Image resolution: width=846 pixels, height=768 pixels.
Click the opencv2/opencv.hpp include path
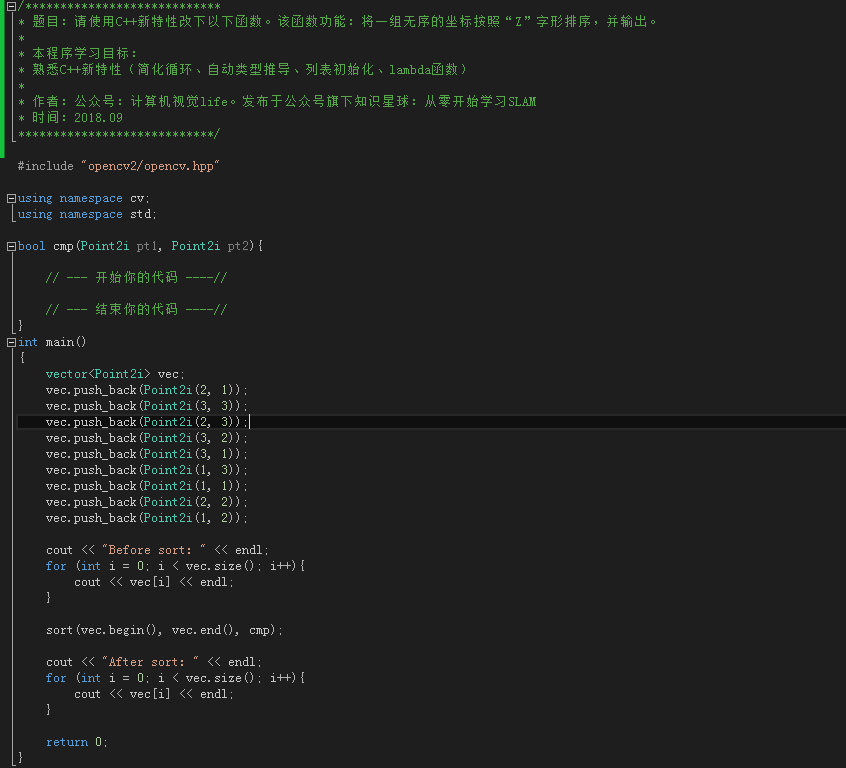(150, 166)
